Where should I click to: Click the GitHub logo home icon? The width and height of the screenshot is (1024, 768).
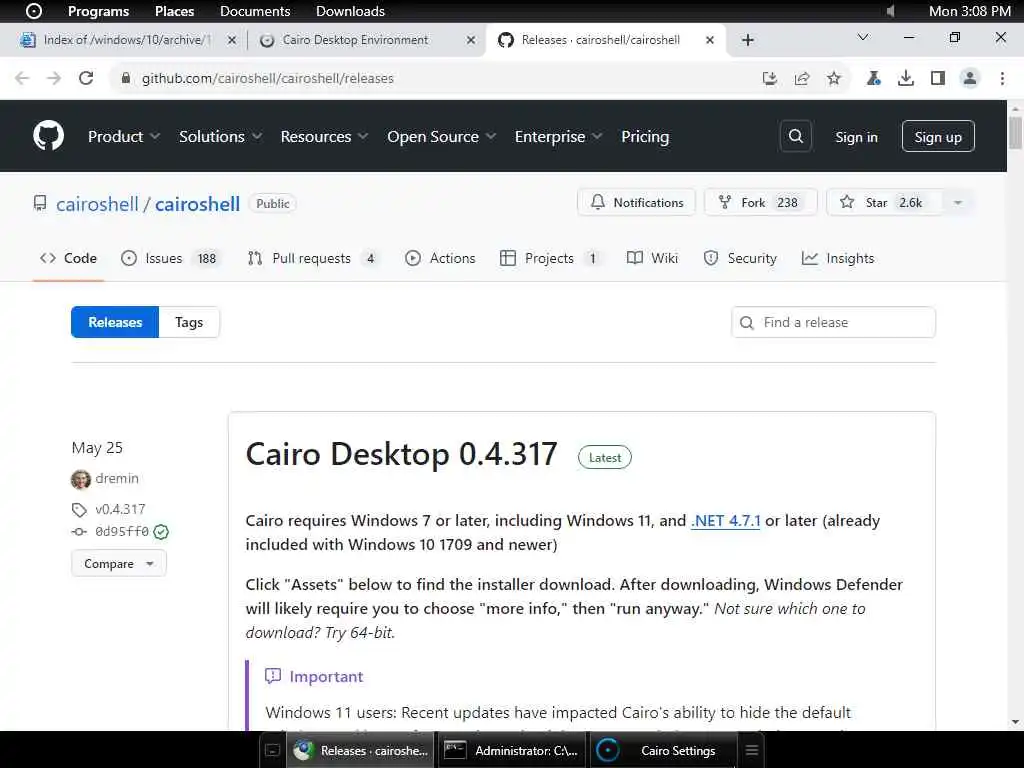[x=48, y=136]
